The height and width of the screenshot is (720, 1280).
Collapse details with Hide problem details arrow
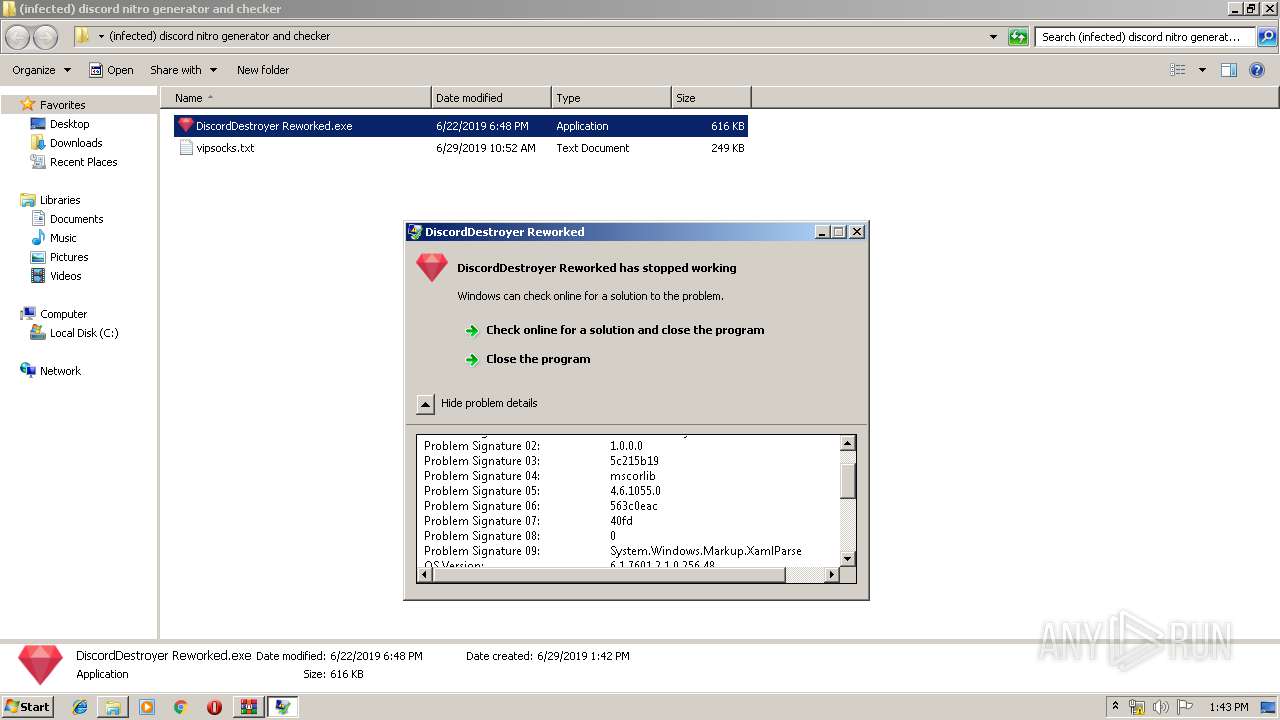coord(425,404)
